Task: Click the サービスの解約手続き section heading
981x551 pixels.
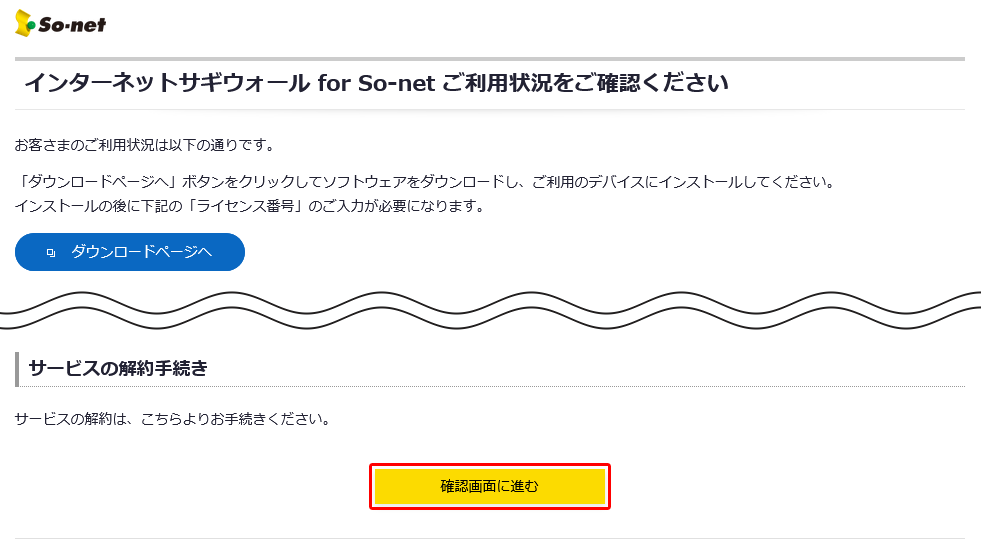Action: click(x=118, y=368)
